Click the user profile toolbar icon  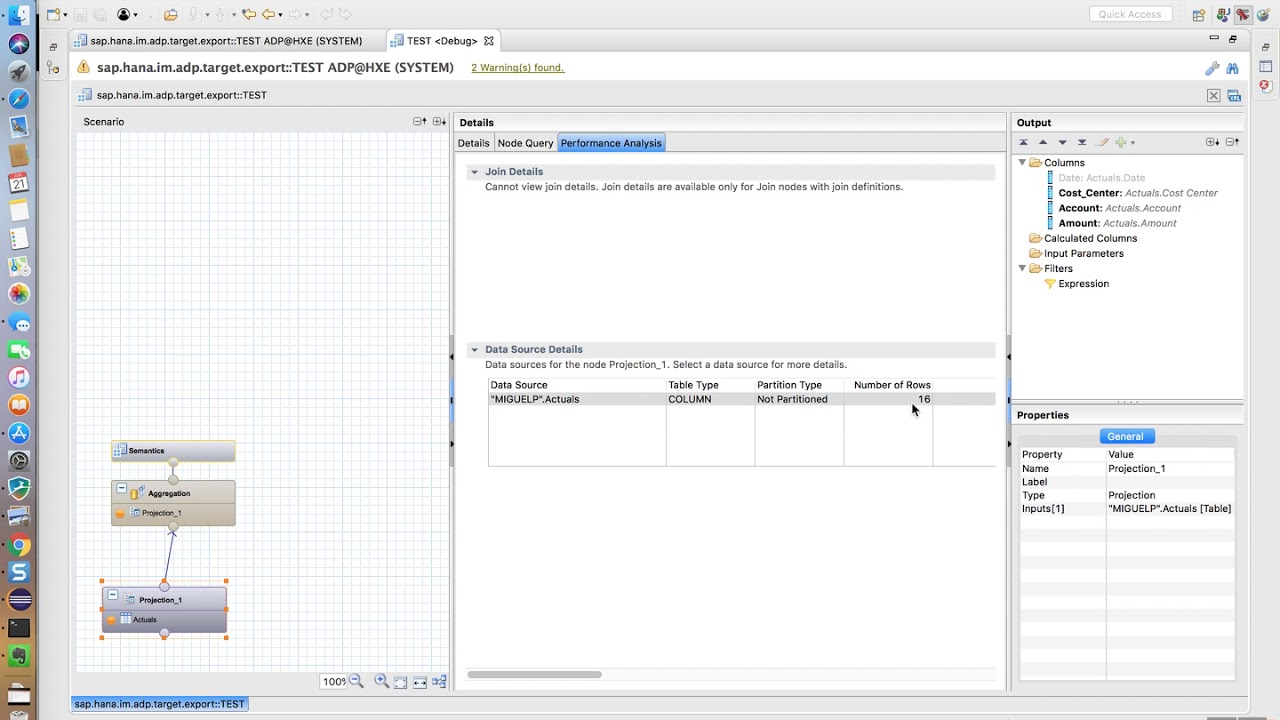(x=123, y=15)
